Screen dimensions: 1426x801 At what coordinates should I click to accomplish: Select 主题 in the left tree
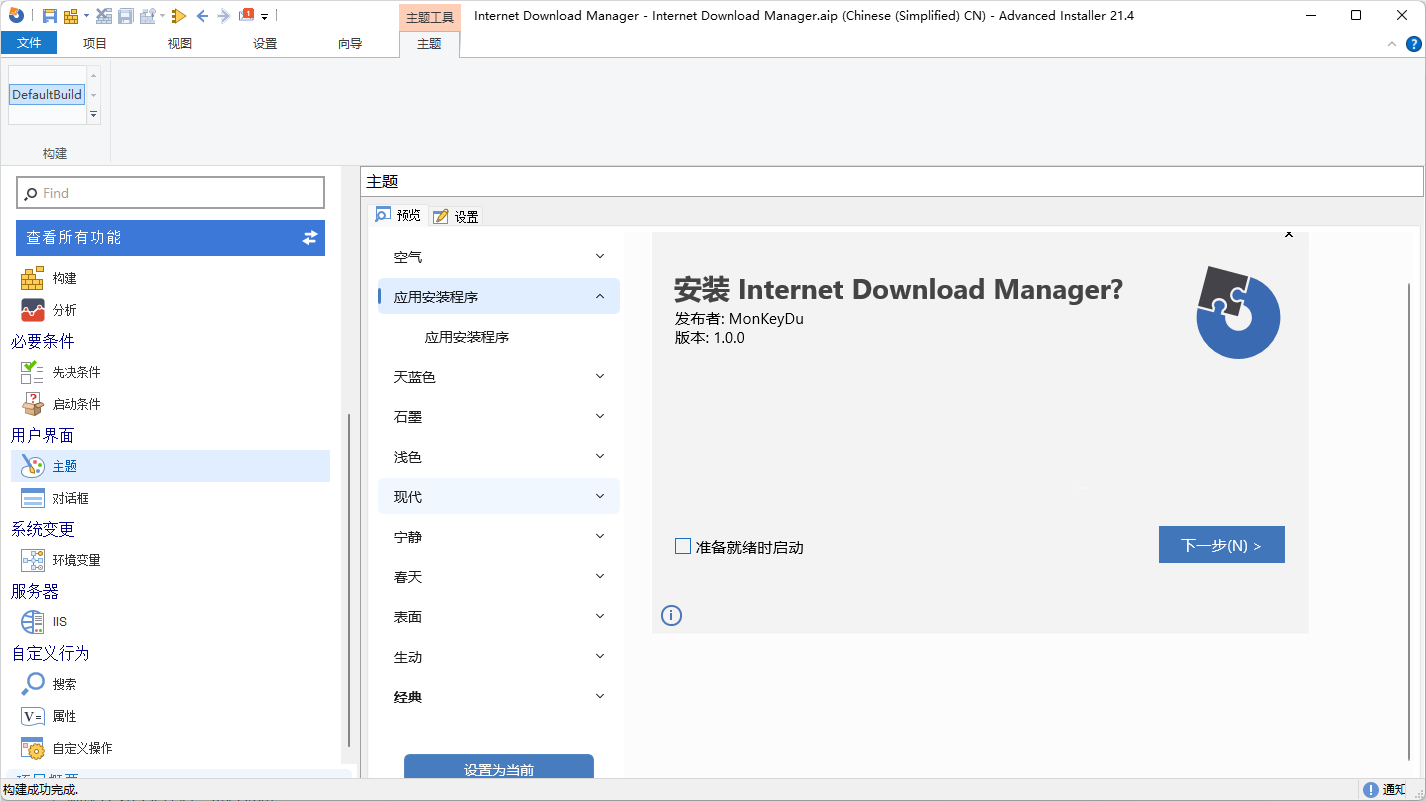170,466
